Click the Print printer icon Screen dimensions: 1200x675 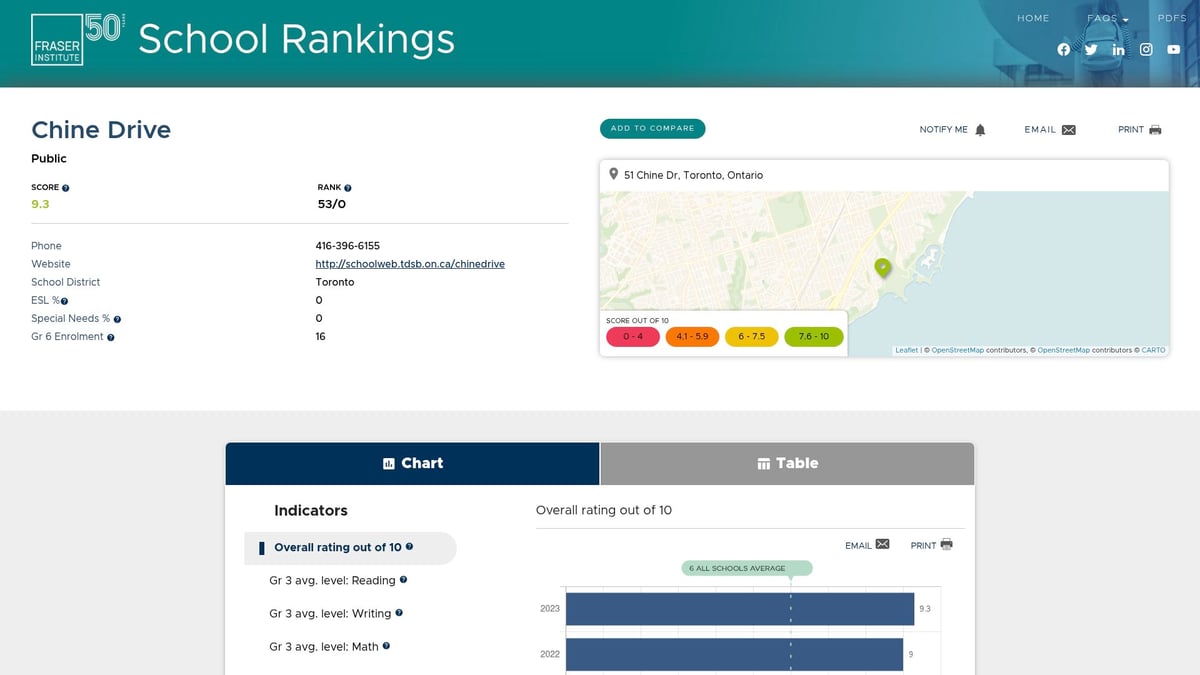tap(1157, 128)
